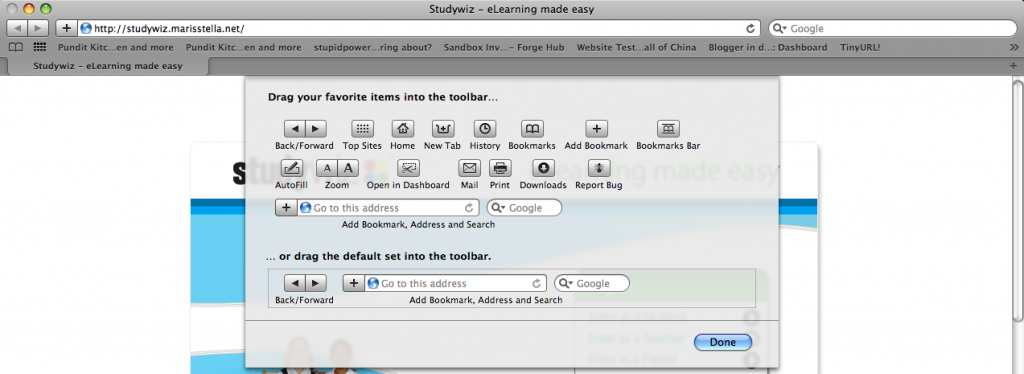Click the Forward arrow in Safari toolbar
This screenshot has width=1024, height=374.
(x=38, y=28)
